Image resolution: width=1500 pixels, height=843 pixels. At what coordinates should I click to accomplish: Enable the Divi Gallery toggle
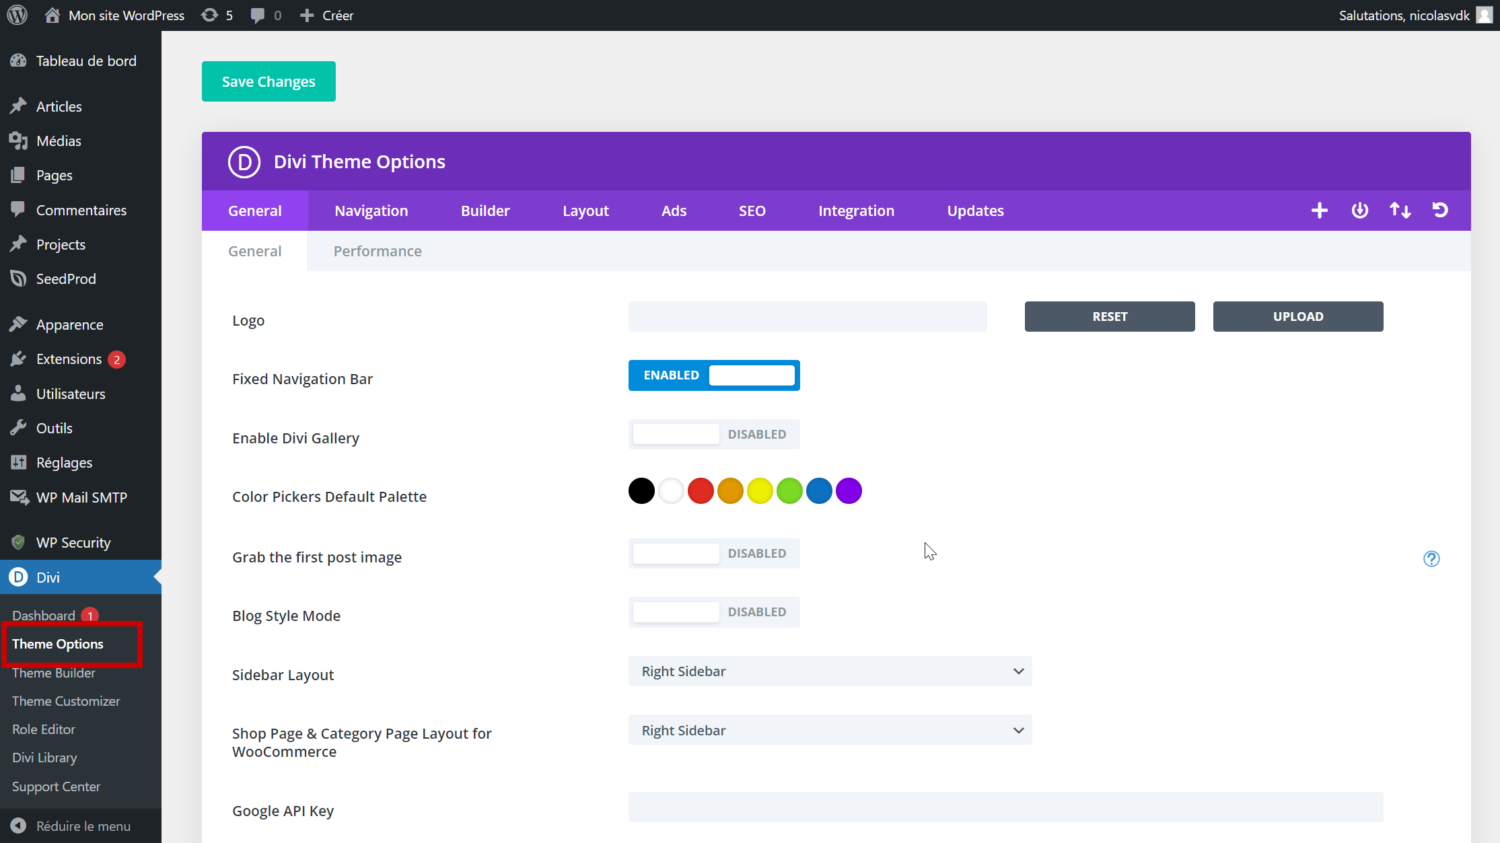[714, 434]
